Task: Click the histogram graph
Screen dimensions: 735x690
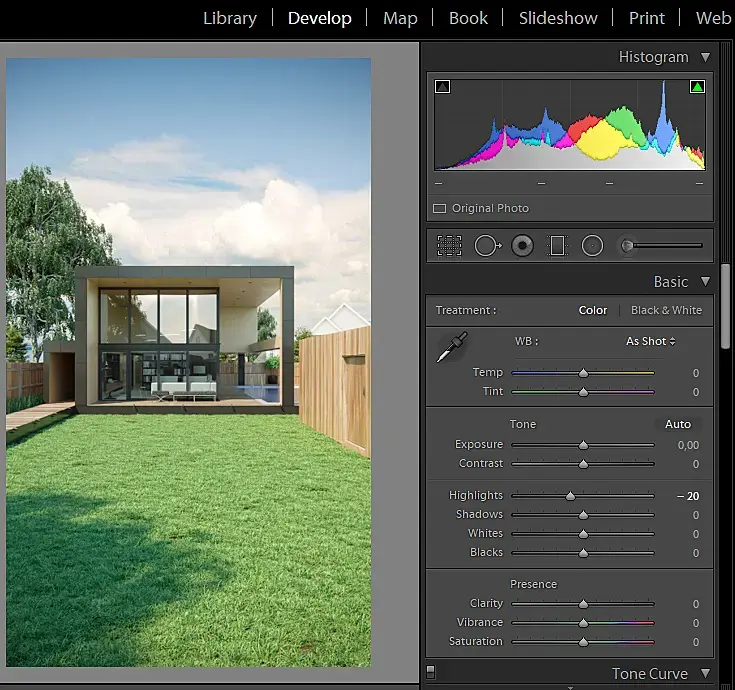Action: (x=570, y=125)
